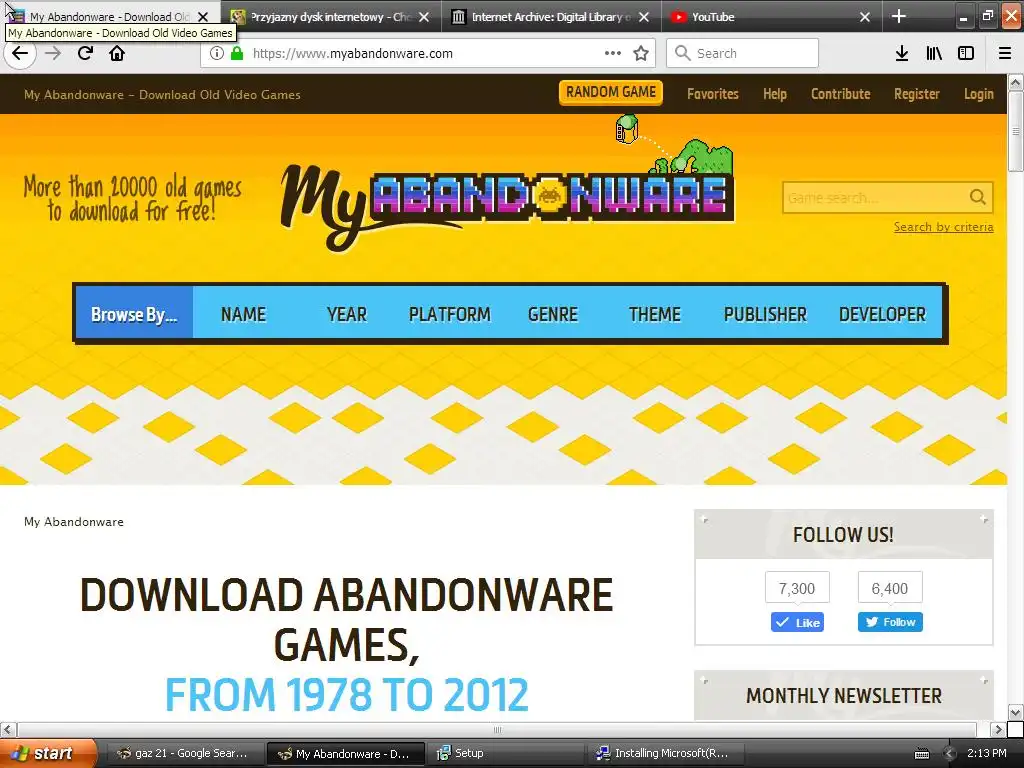Browse games by GENRE
The width and height of the screenshot is (1024, 768).
click(x=552, y=314)
